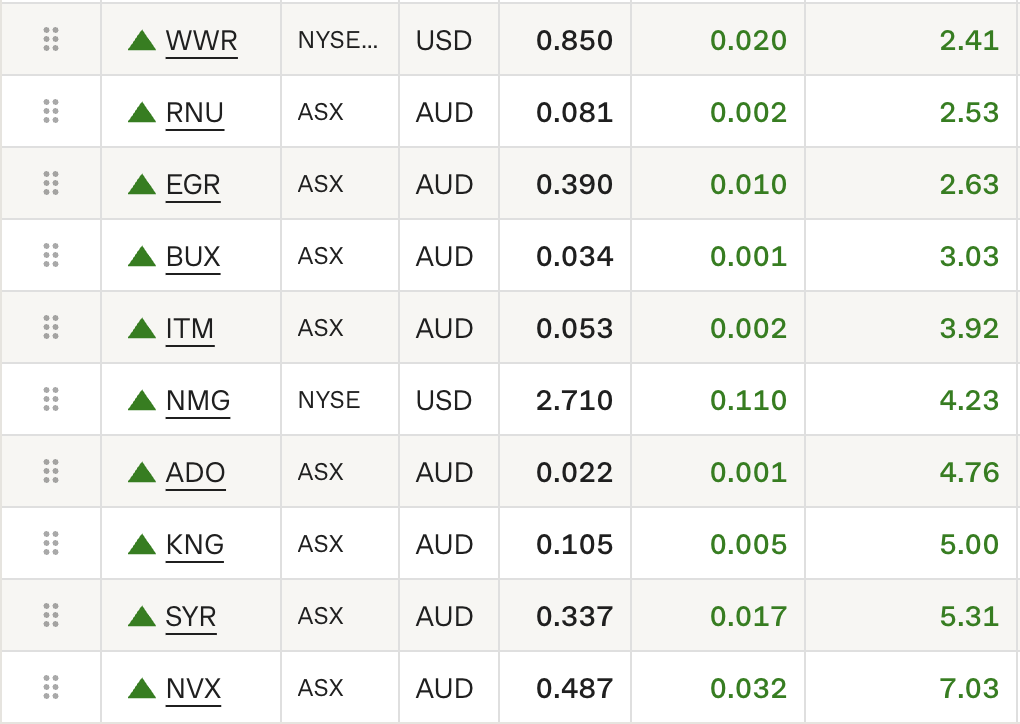Open the SYR stock link
1020x724 pixels.
[x=191, y=617]
